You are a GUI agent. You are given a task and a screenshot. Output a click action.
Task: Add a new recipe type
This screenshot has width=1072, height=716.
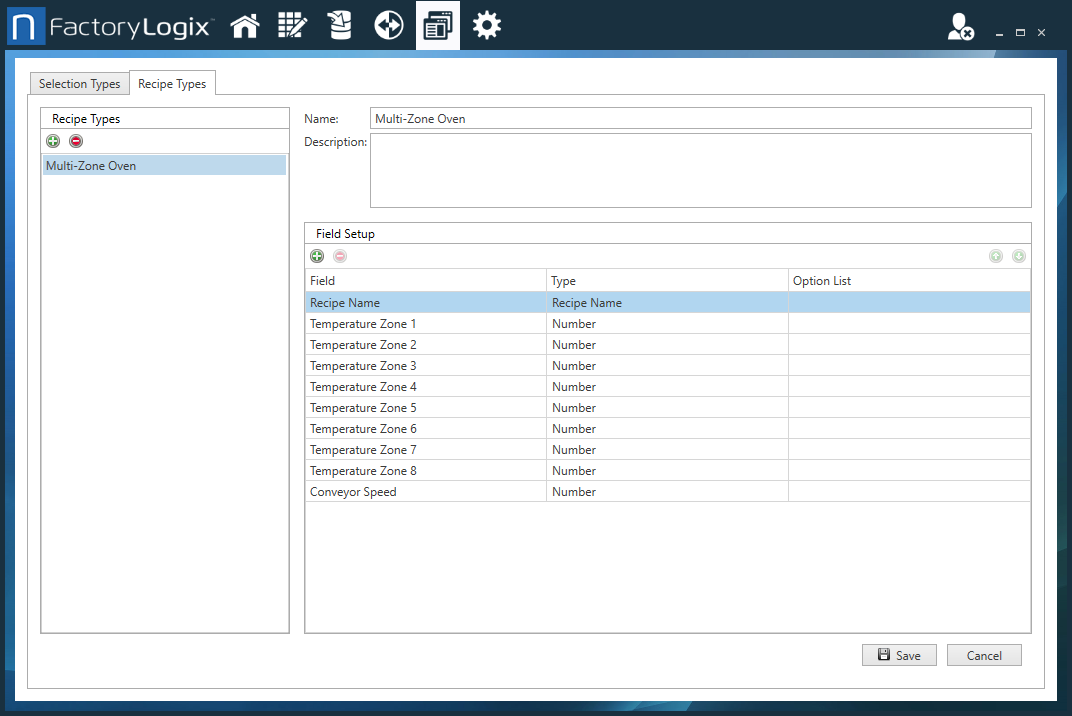pyautogui.click(x=53, y=141)
